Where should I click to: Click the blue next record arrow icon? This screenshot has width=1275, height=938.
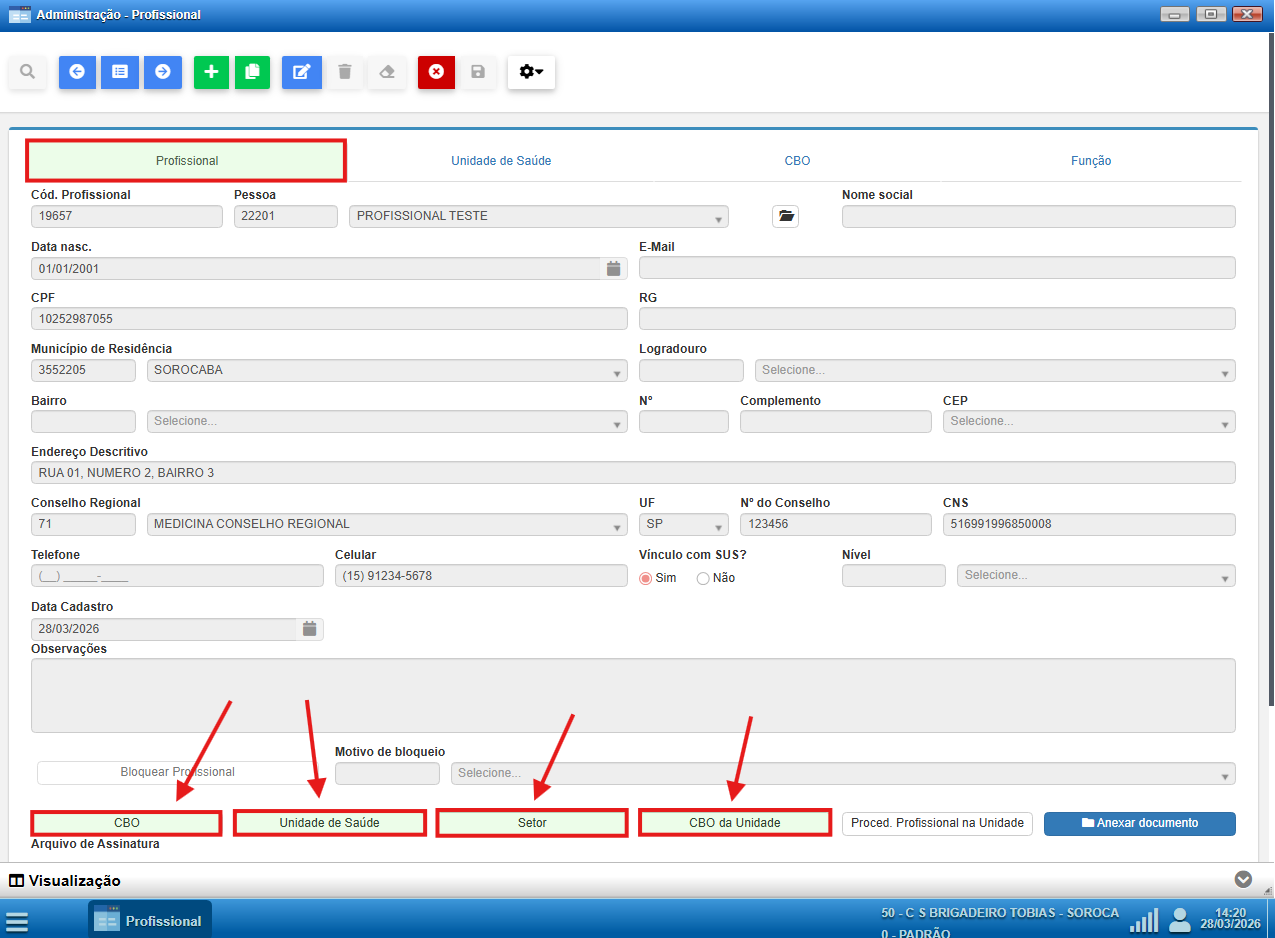point(163,72)
